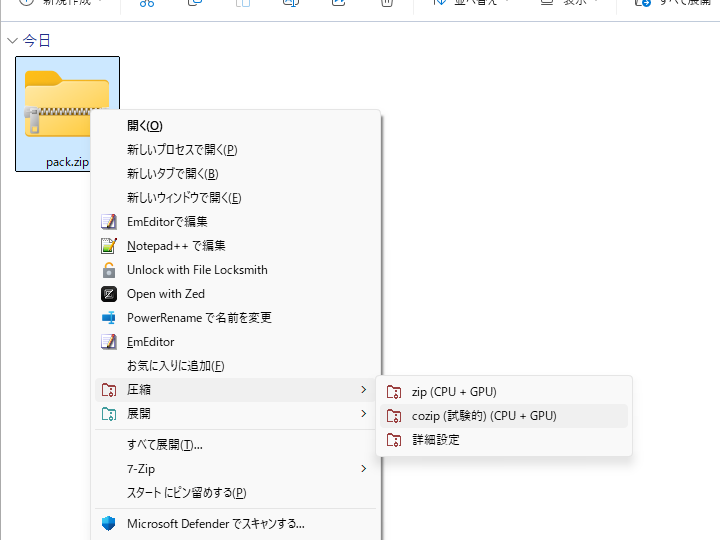Click the cozip (試験的) (CPU + GPU) icon

point(394,416)
